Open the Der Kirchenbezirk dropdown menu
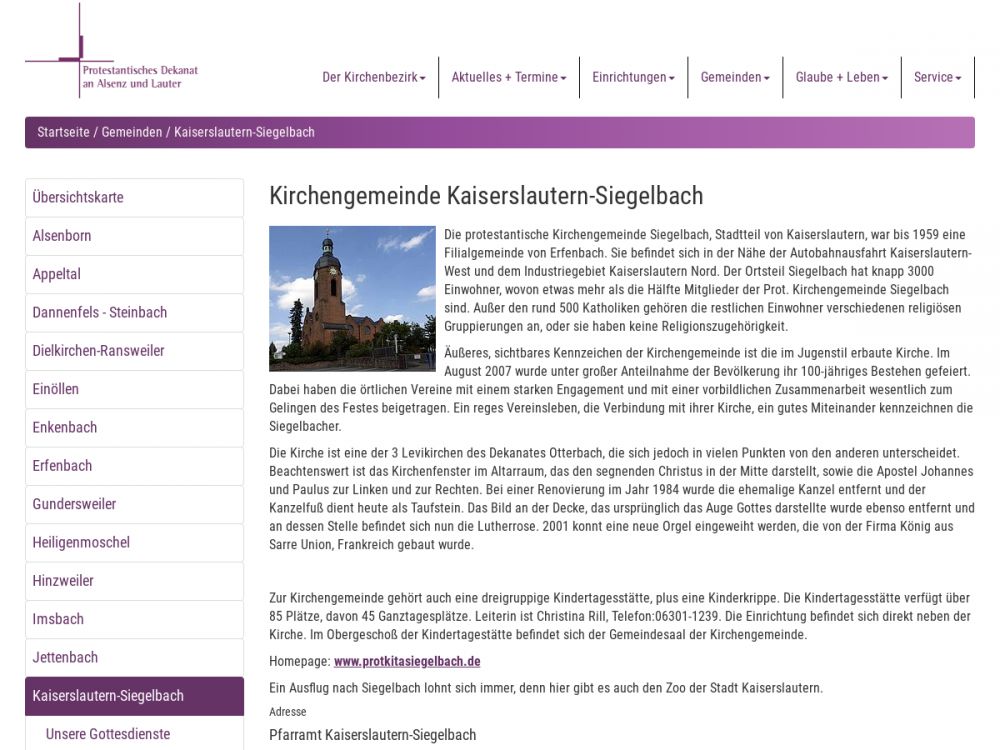This screenshot has width=1000, height=750. [373, 78]
